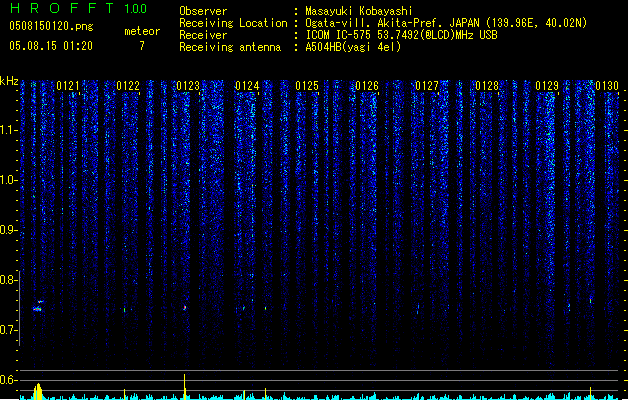Click the 0.7 kHz axis tick label
Screen dimensions: 629x400
coord(8,330)
